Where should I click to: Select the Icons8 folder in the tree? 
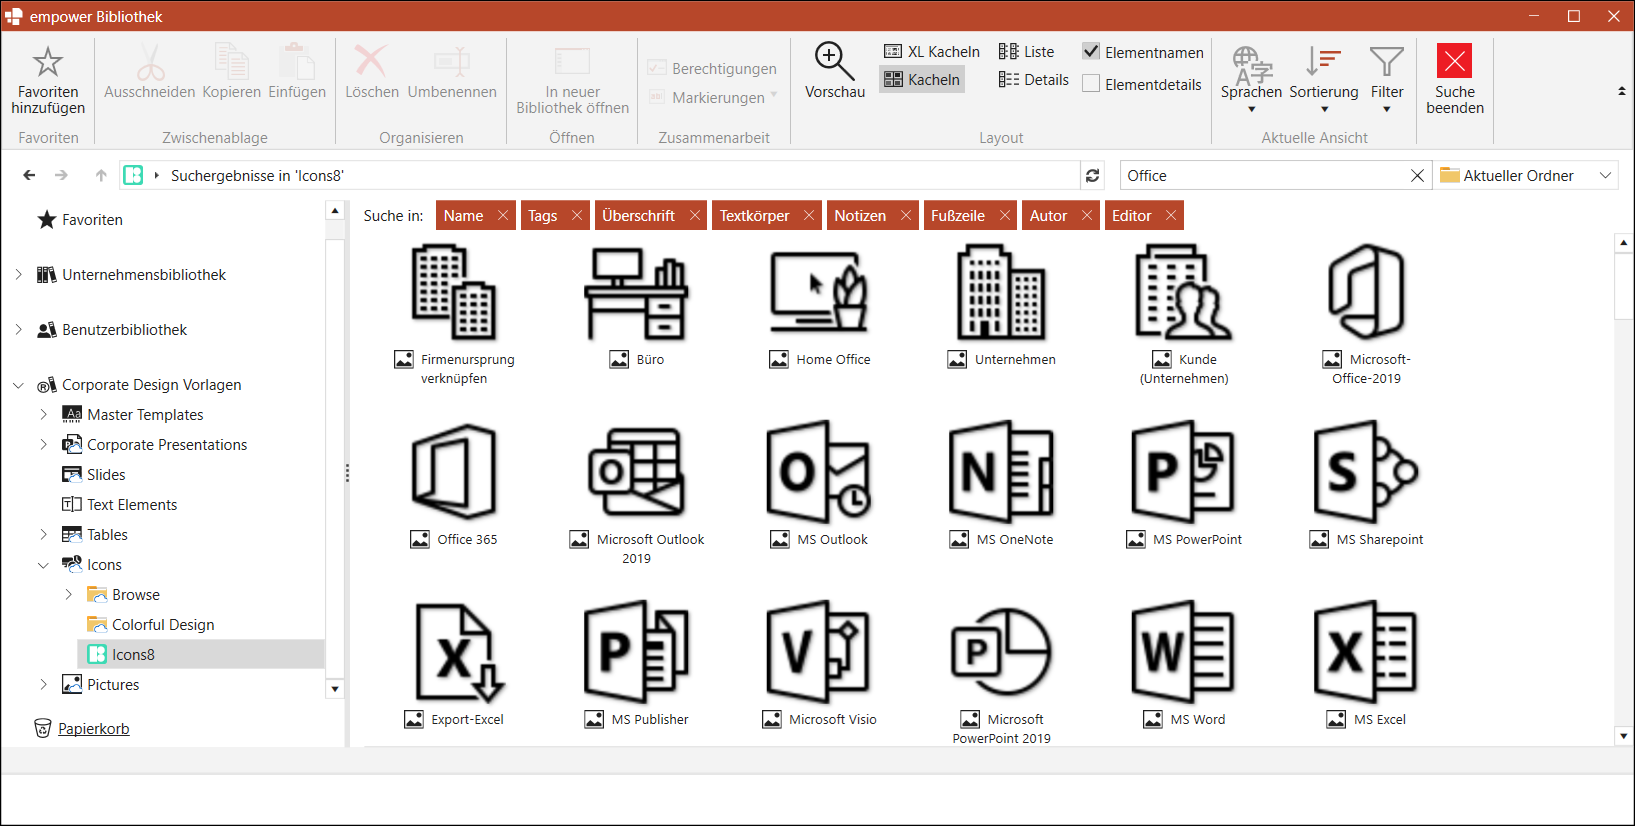201,654
